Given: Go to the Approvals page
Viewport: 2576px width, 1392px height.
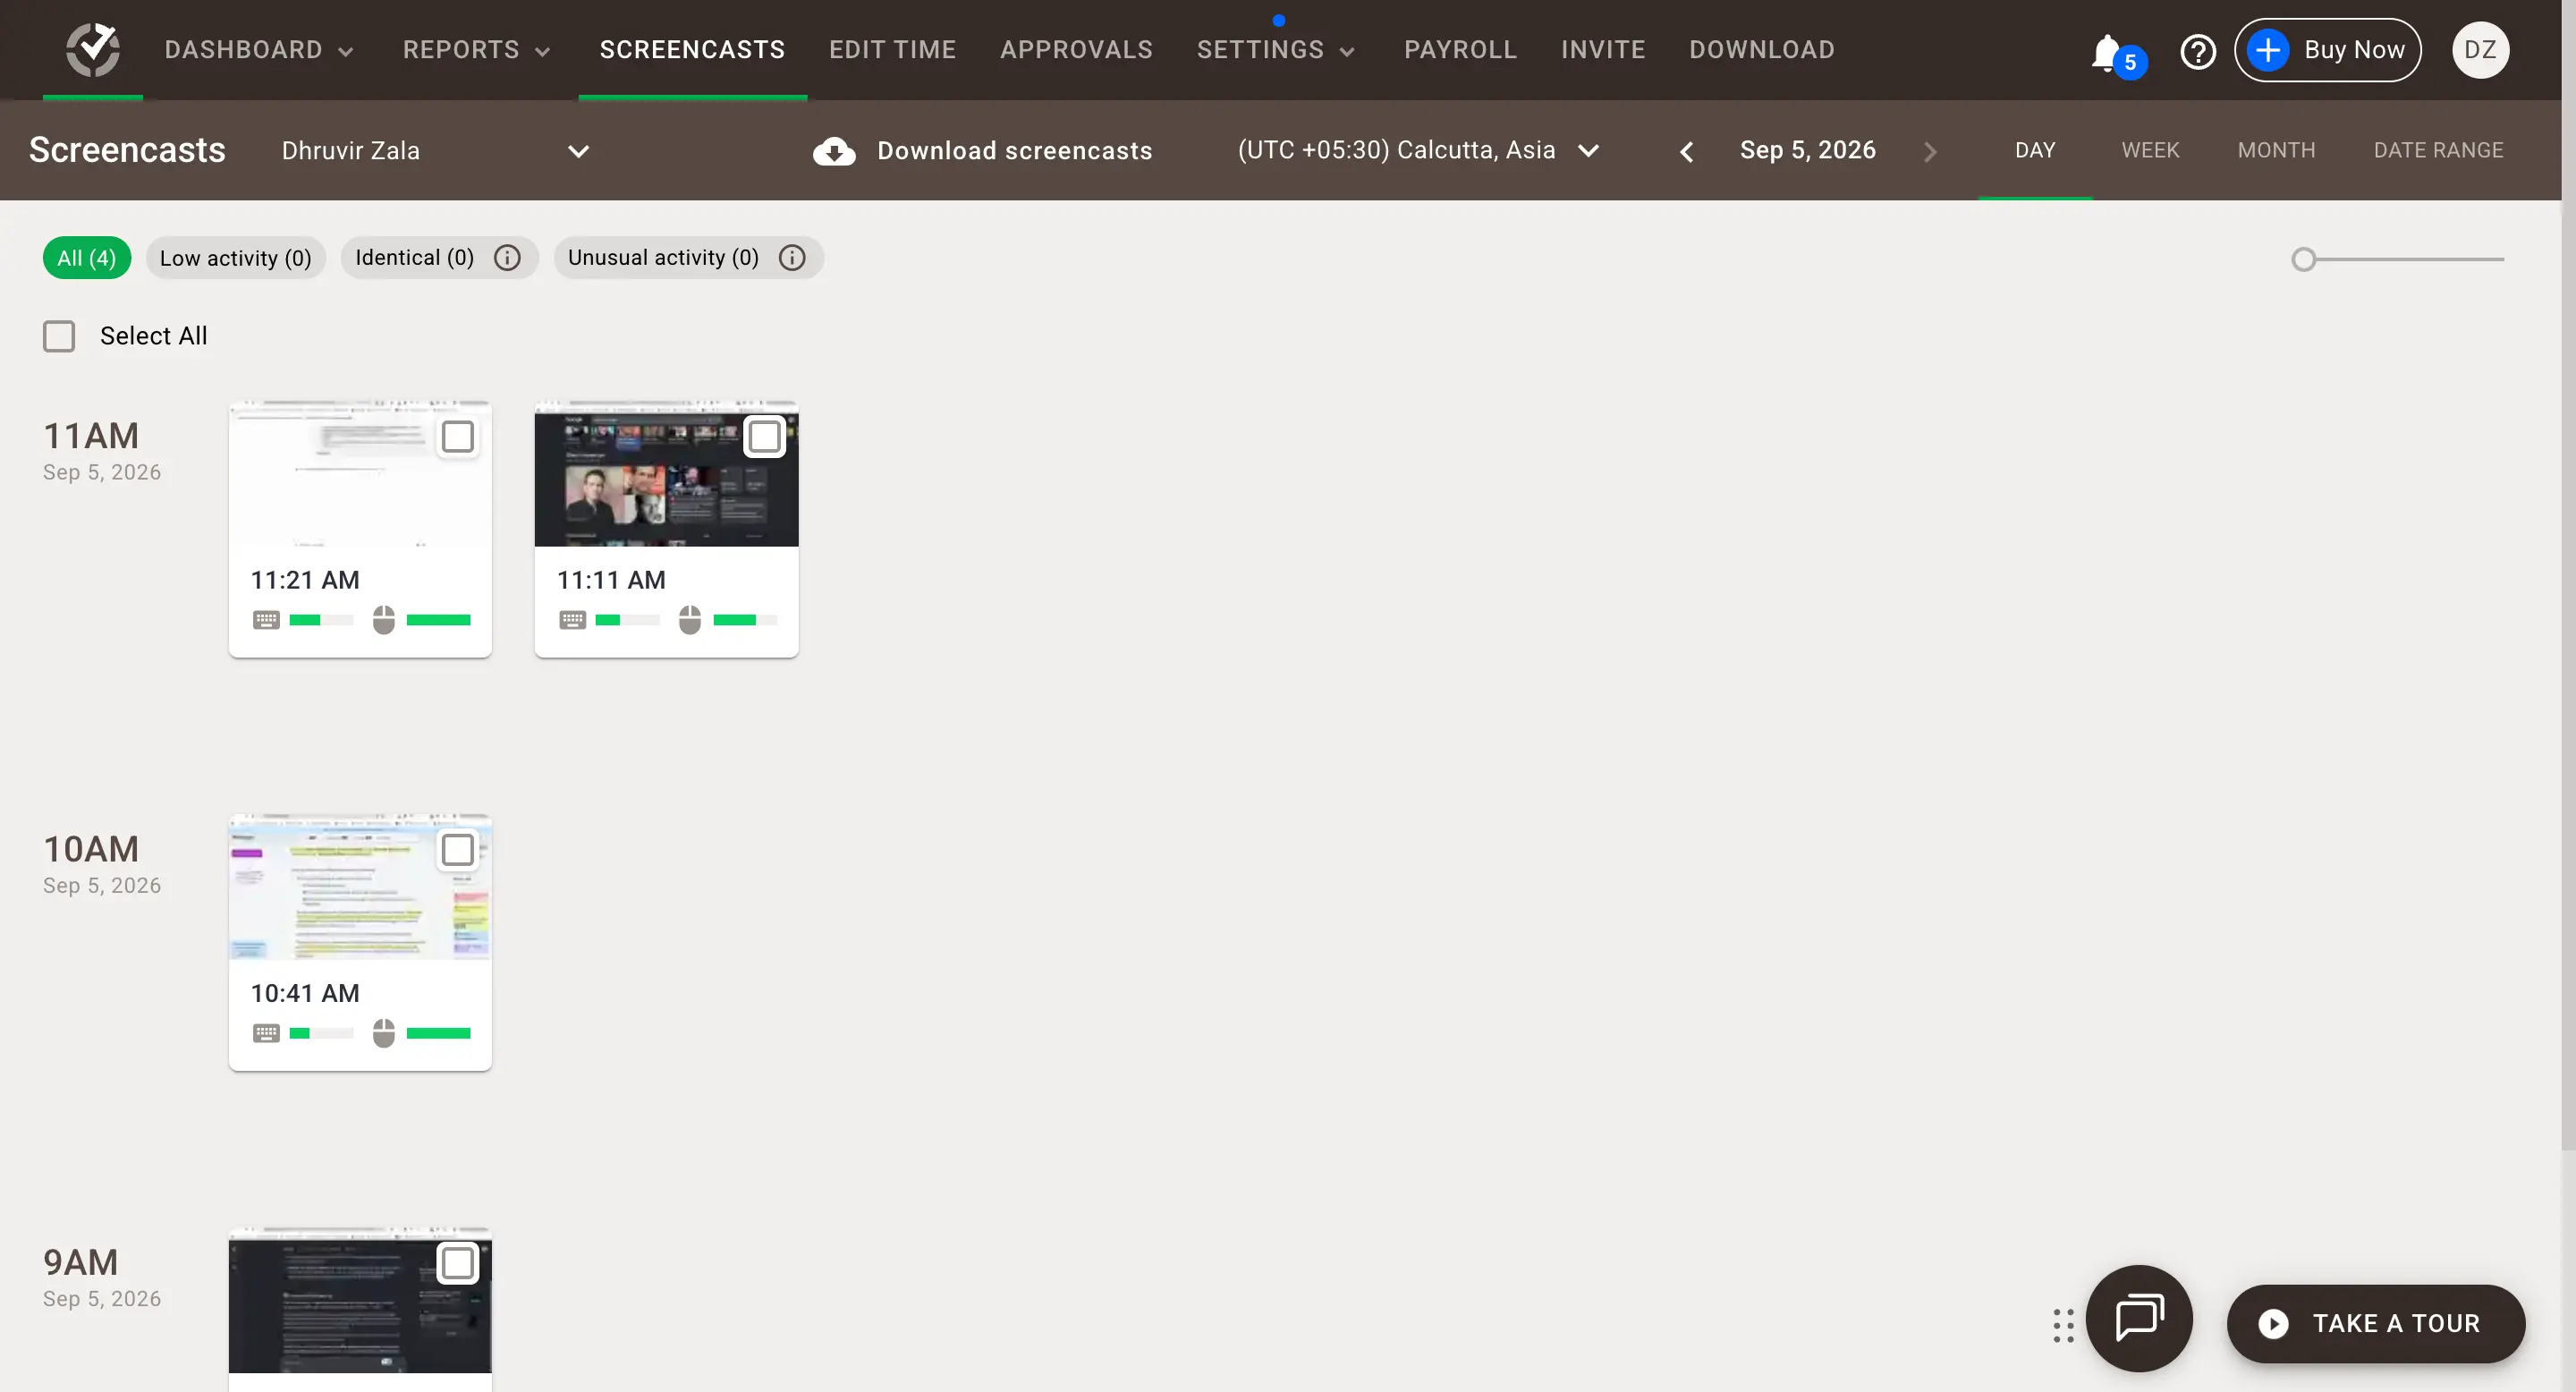Looking at the screenshot, I should point(1076,50).
